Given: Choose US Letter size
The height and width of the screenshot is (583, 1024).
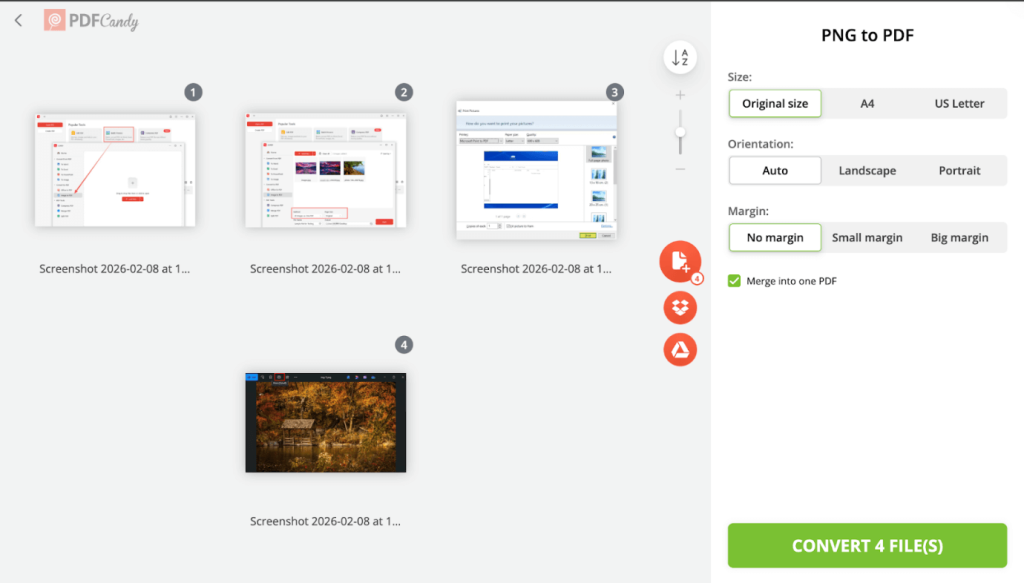Looking at the screenshot, I should [959, 103].
